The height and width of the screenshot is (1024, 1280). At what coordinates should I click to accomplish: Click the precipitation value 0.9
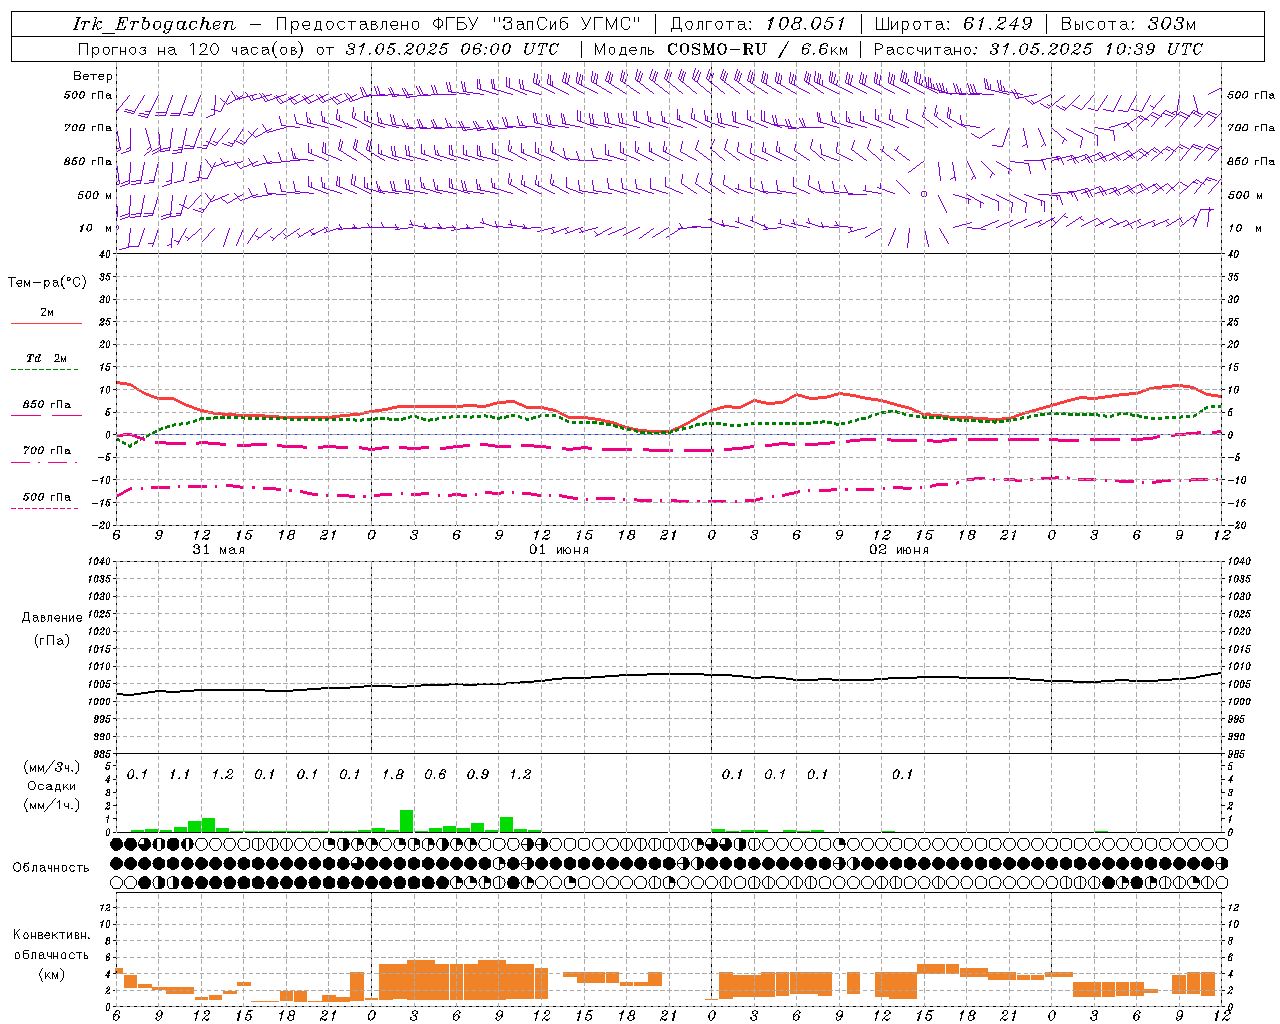click(x=478, y=774)
